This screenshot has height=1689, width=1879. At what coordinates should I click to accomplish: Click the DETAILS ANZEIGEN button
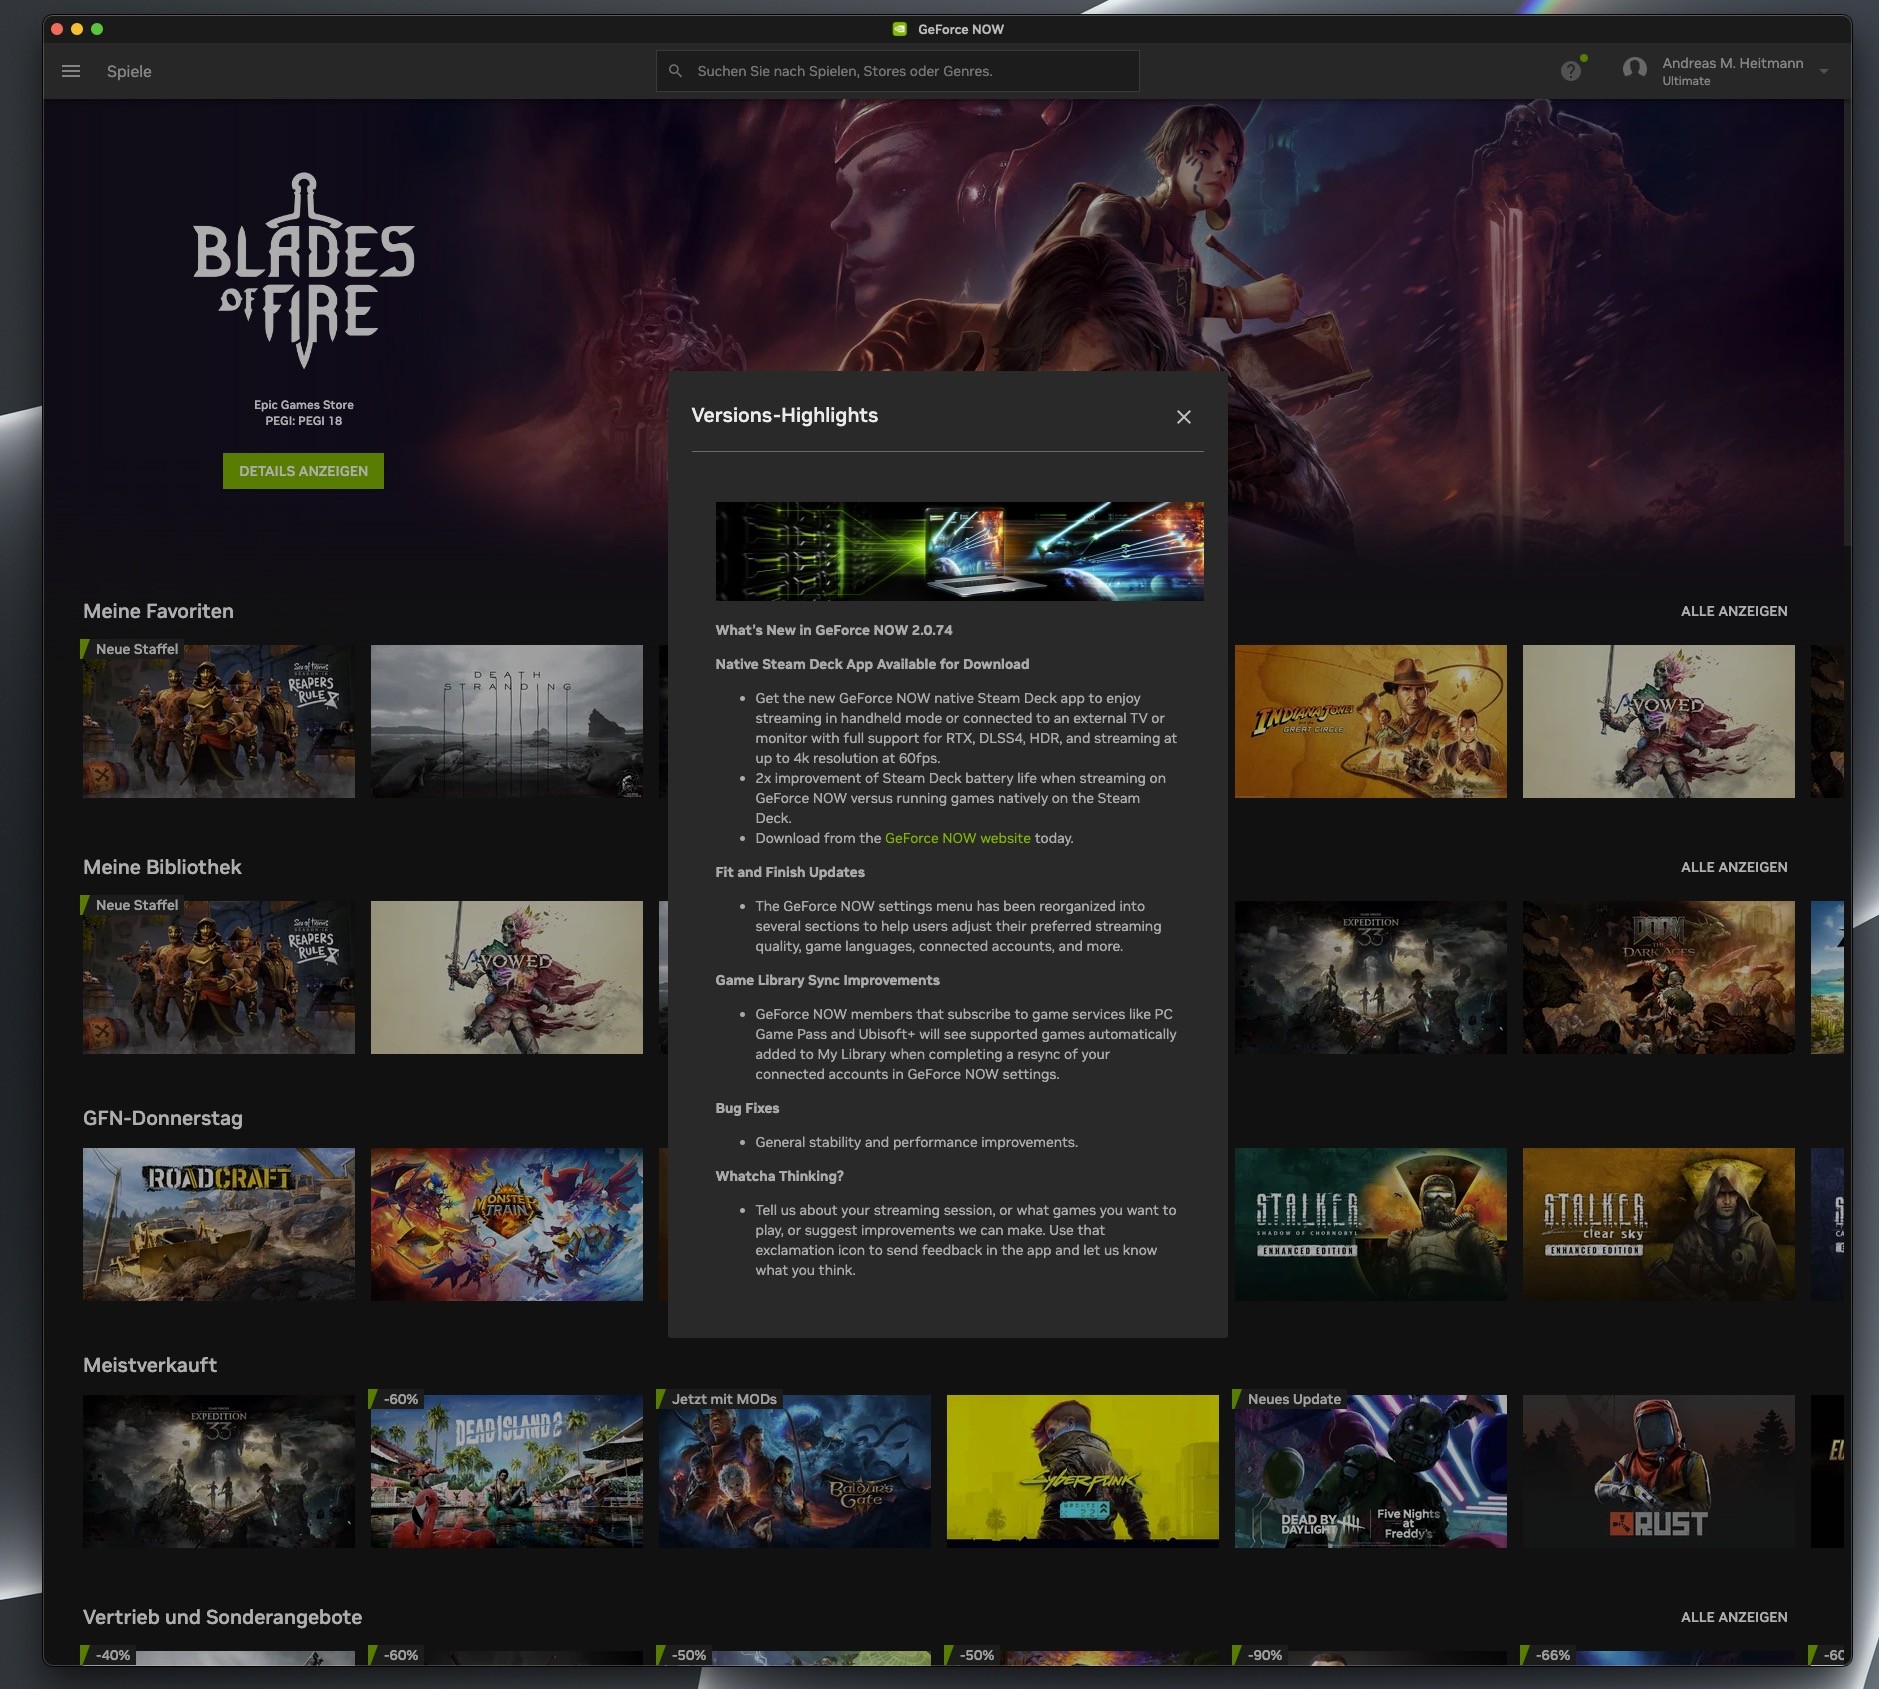point(303,471)
